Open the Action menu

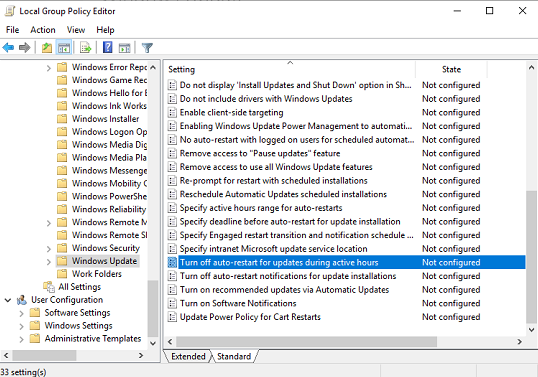click(x=43, y=30)
